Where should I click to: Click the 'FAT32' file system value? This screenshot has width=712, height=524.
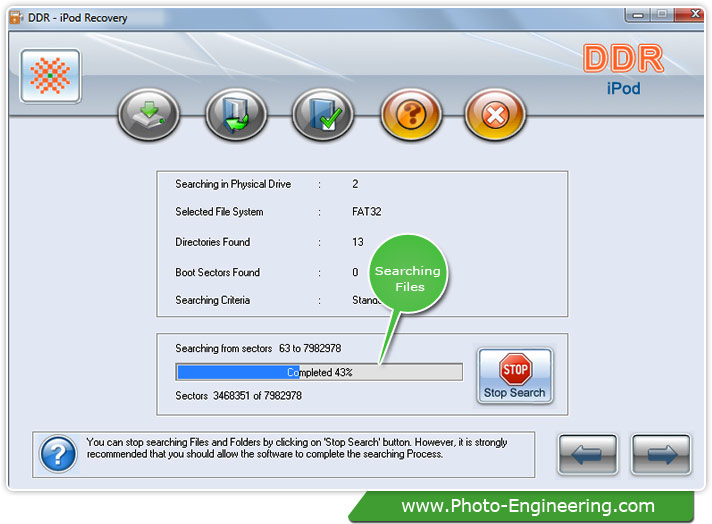(366, 212)
